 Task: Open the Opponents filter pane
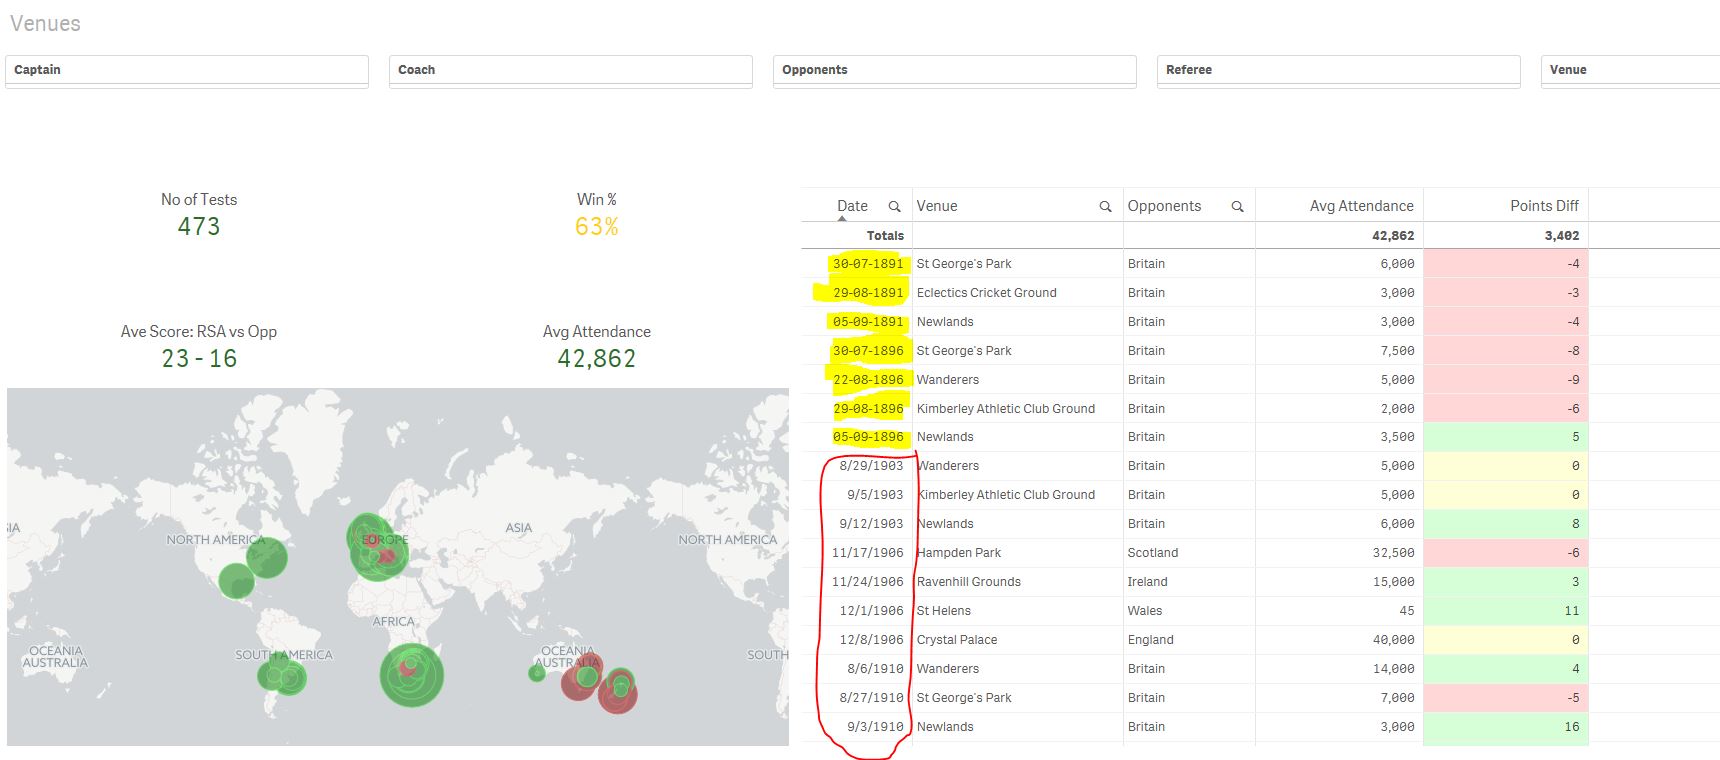click(x=955, y=70)
